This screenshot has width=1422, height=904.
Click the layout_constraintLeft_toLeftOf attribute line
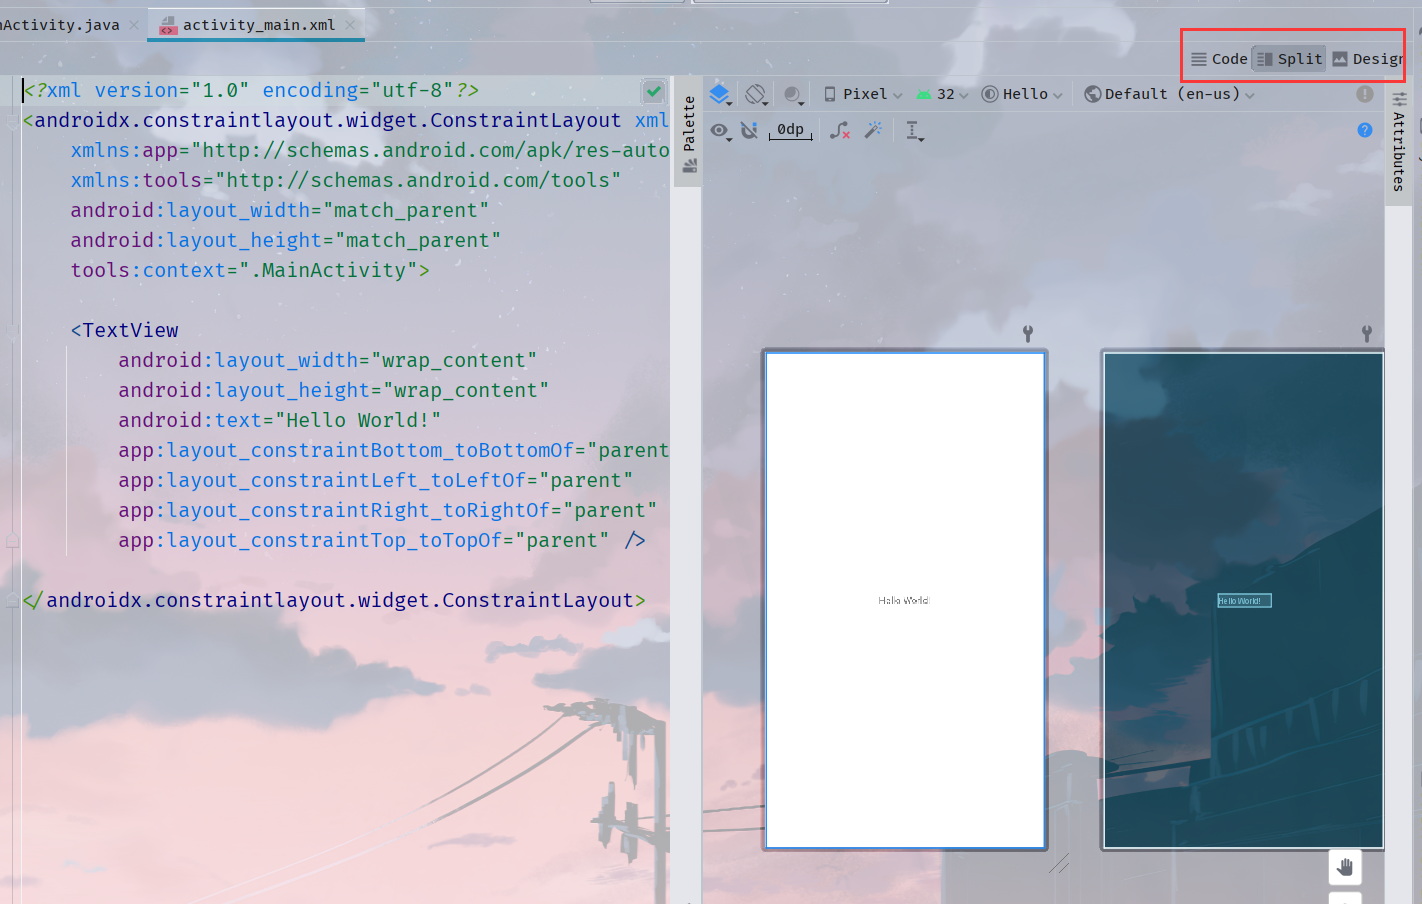375,480
